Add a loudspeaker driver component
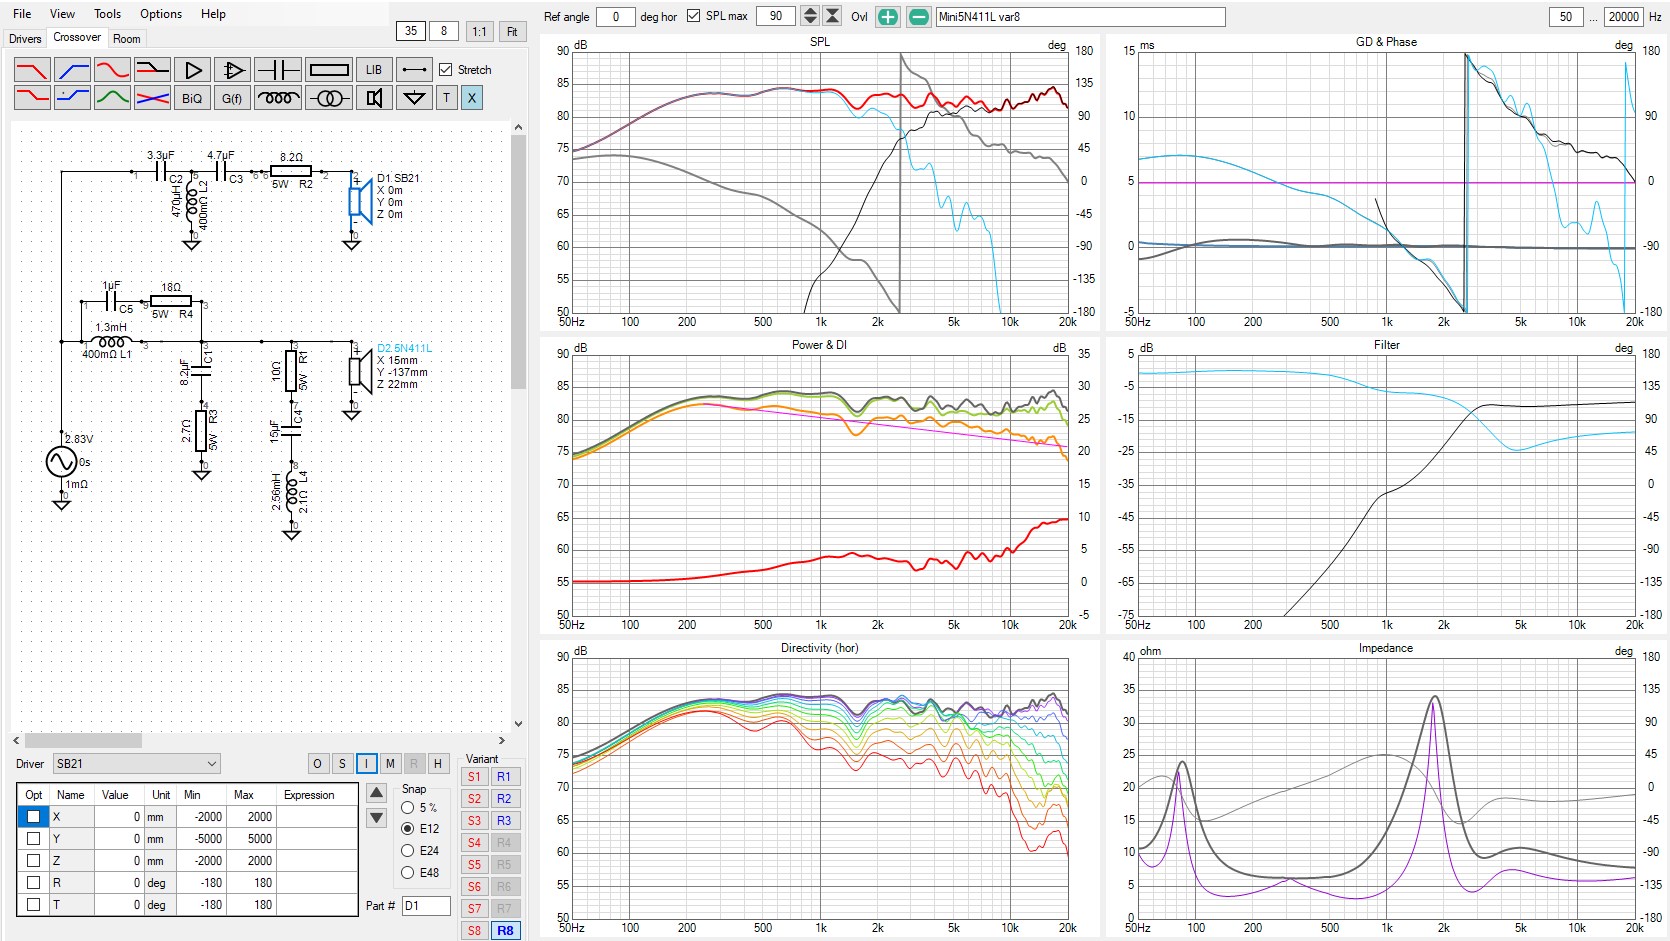The width and height of the screenshot is (1670, 941). tap(374, 98)
